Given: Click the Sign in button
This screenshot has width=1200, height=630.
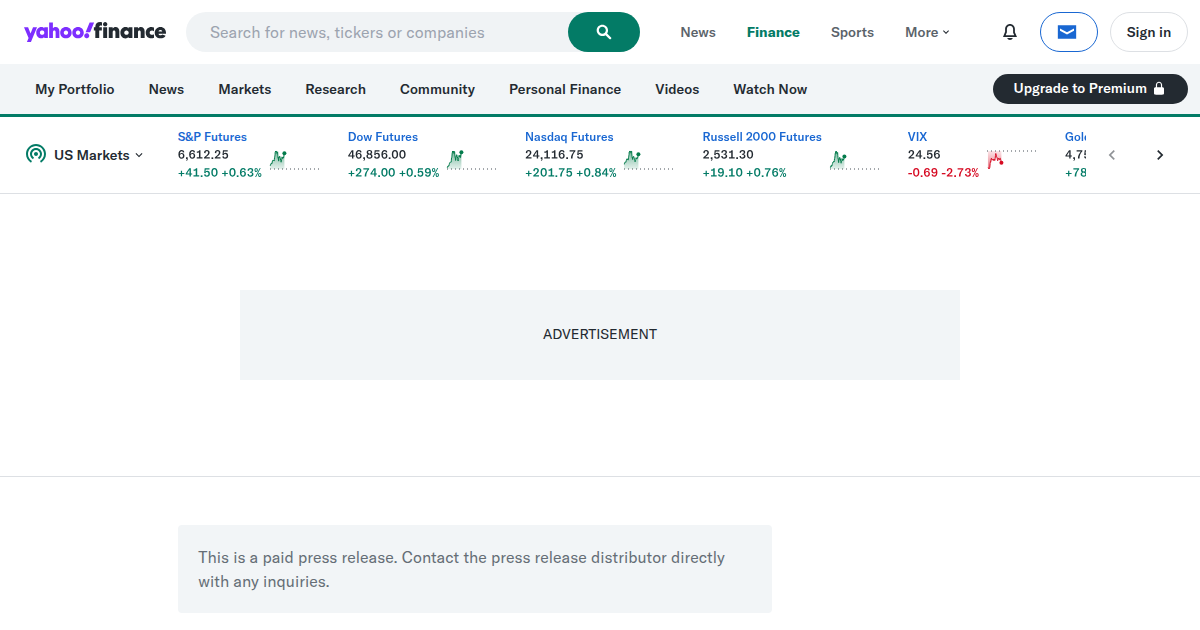Looking at the screenshot, I should coord(1148,32).
